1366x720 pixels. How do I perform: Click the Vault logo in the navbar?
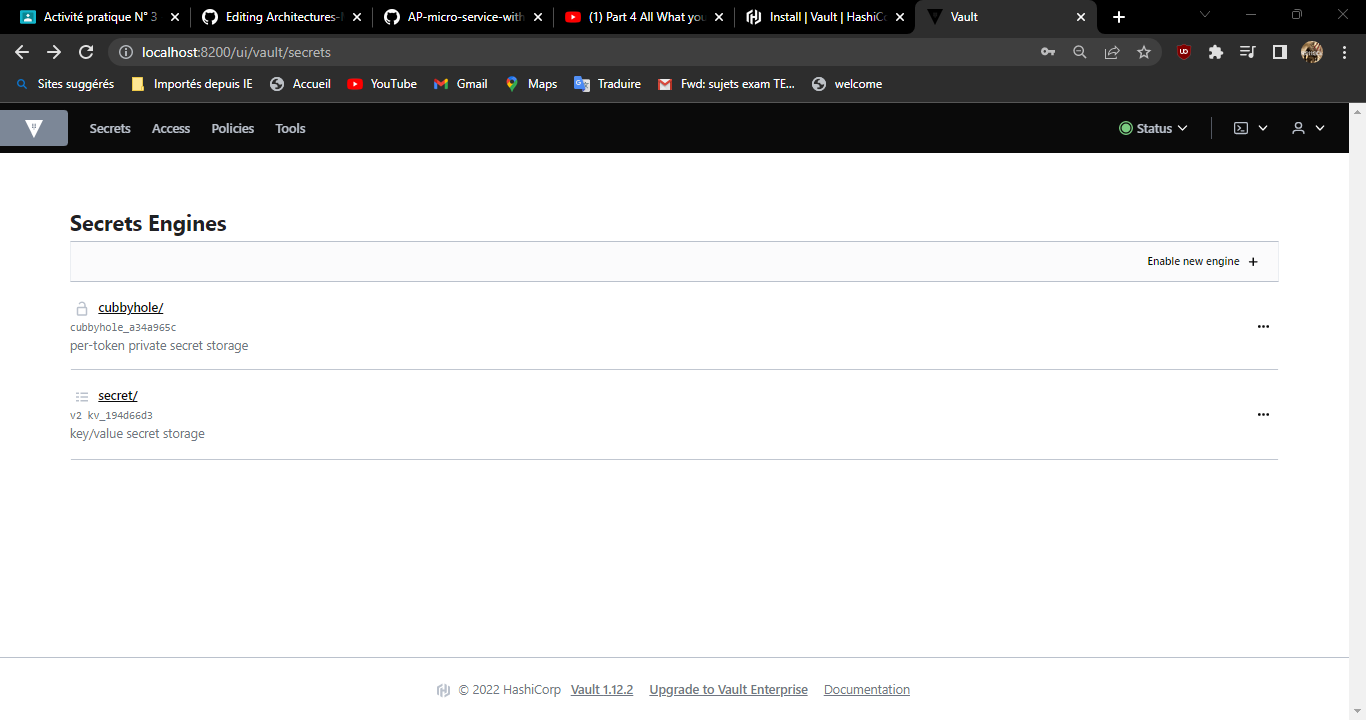pos(34,127)
